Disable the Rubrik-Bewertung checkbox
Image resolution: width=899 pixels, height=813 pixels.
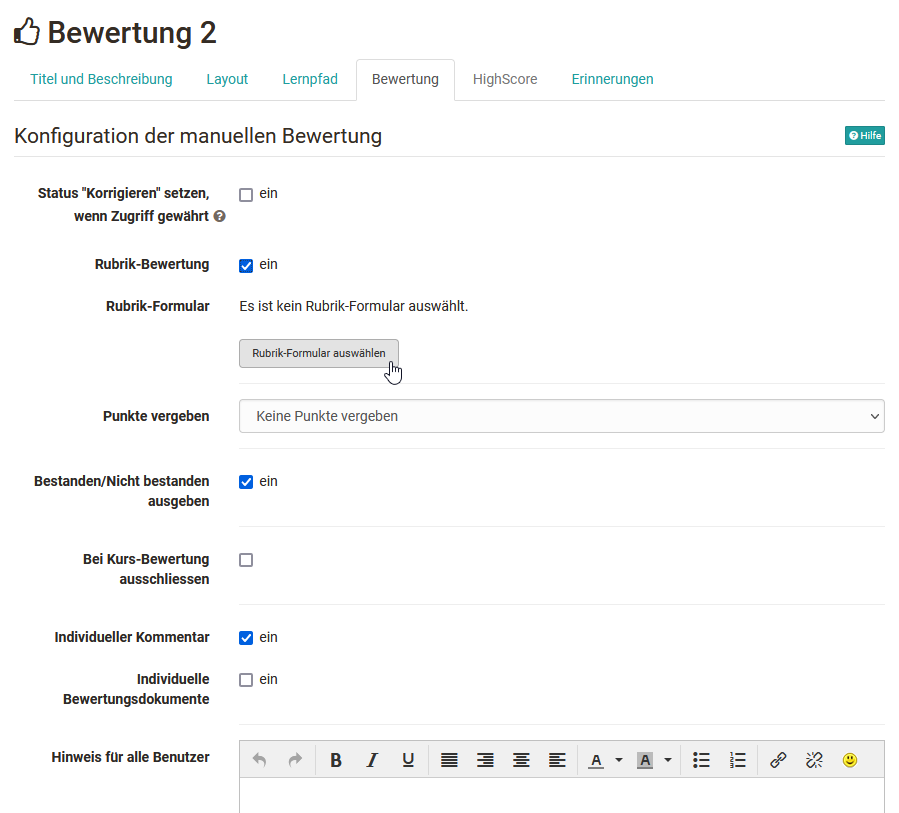coord(245,264)
